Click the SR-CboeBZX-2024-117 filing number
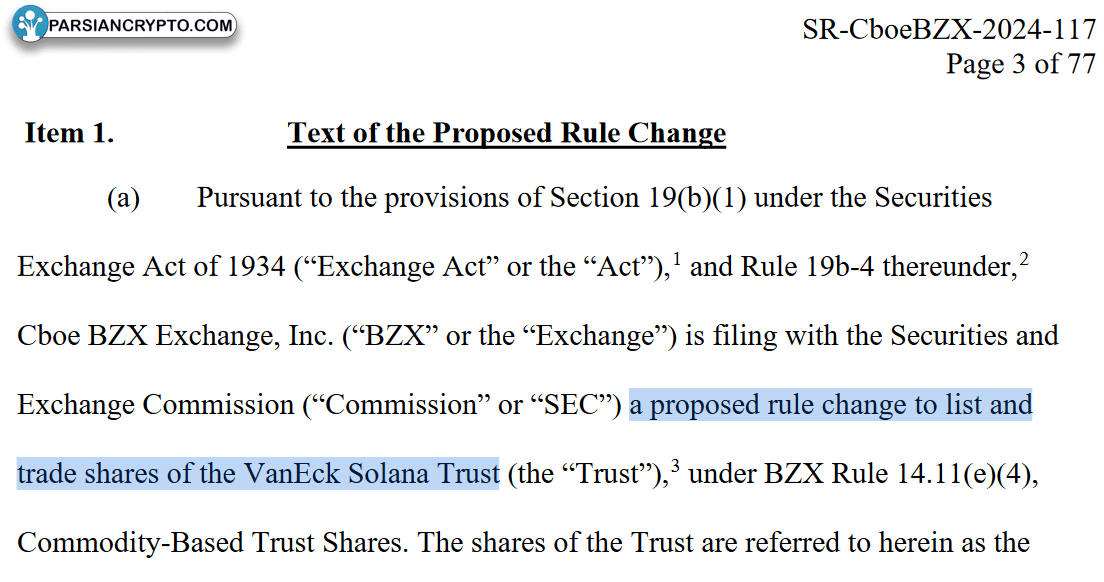1104x582 pixels. 949,30
